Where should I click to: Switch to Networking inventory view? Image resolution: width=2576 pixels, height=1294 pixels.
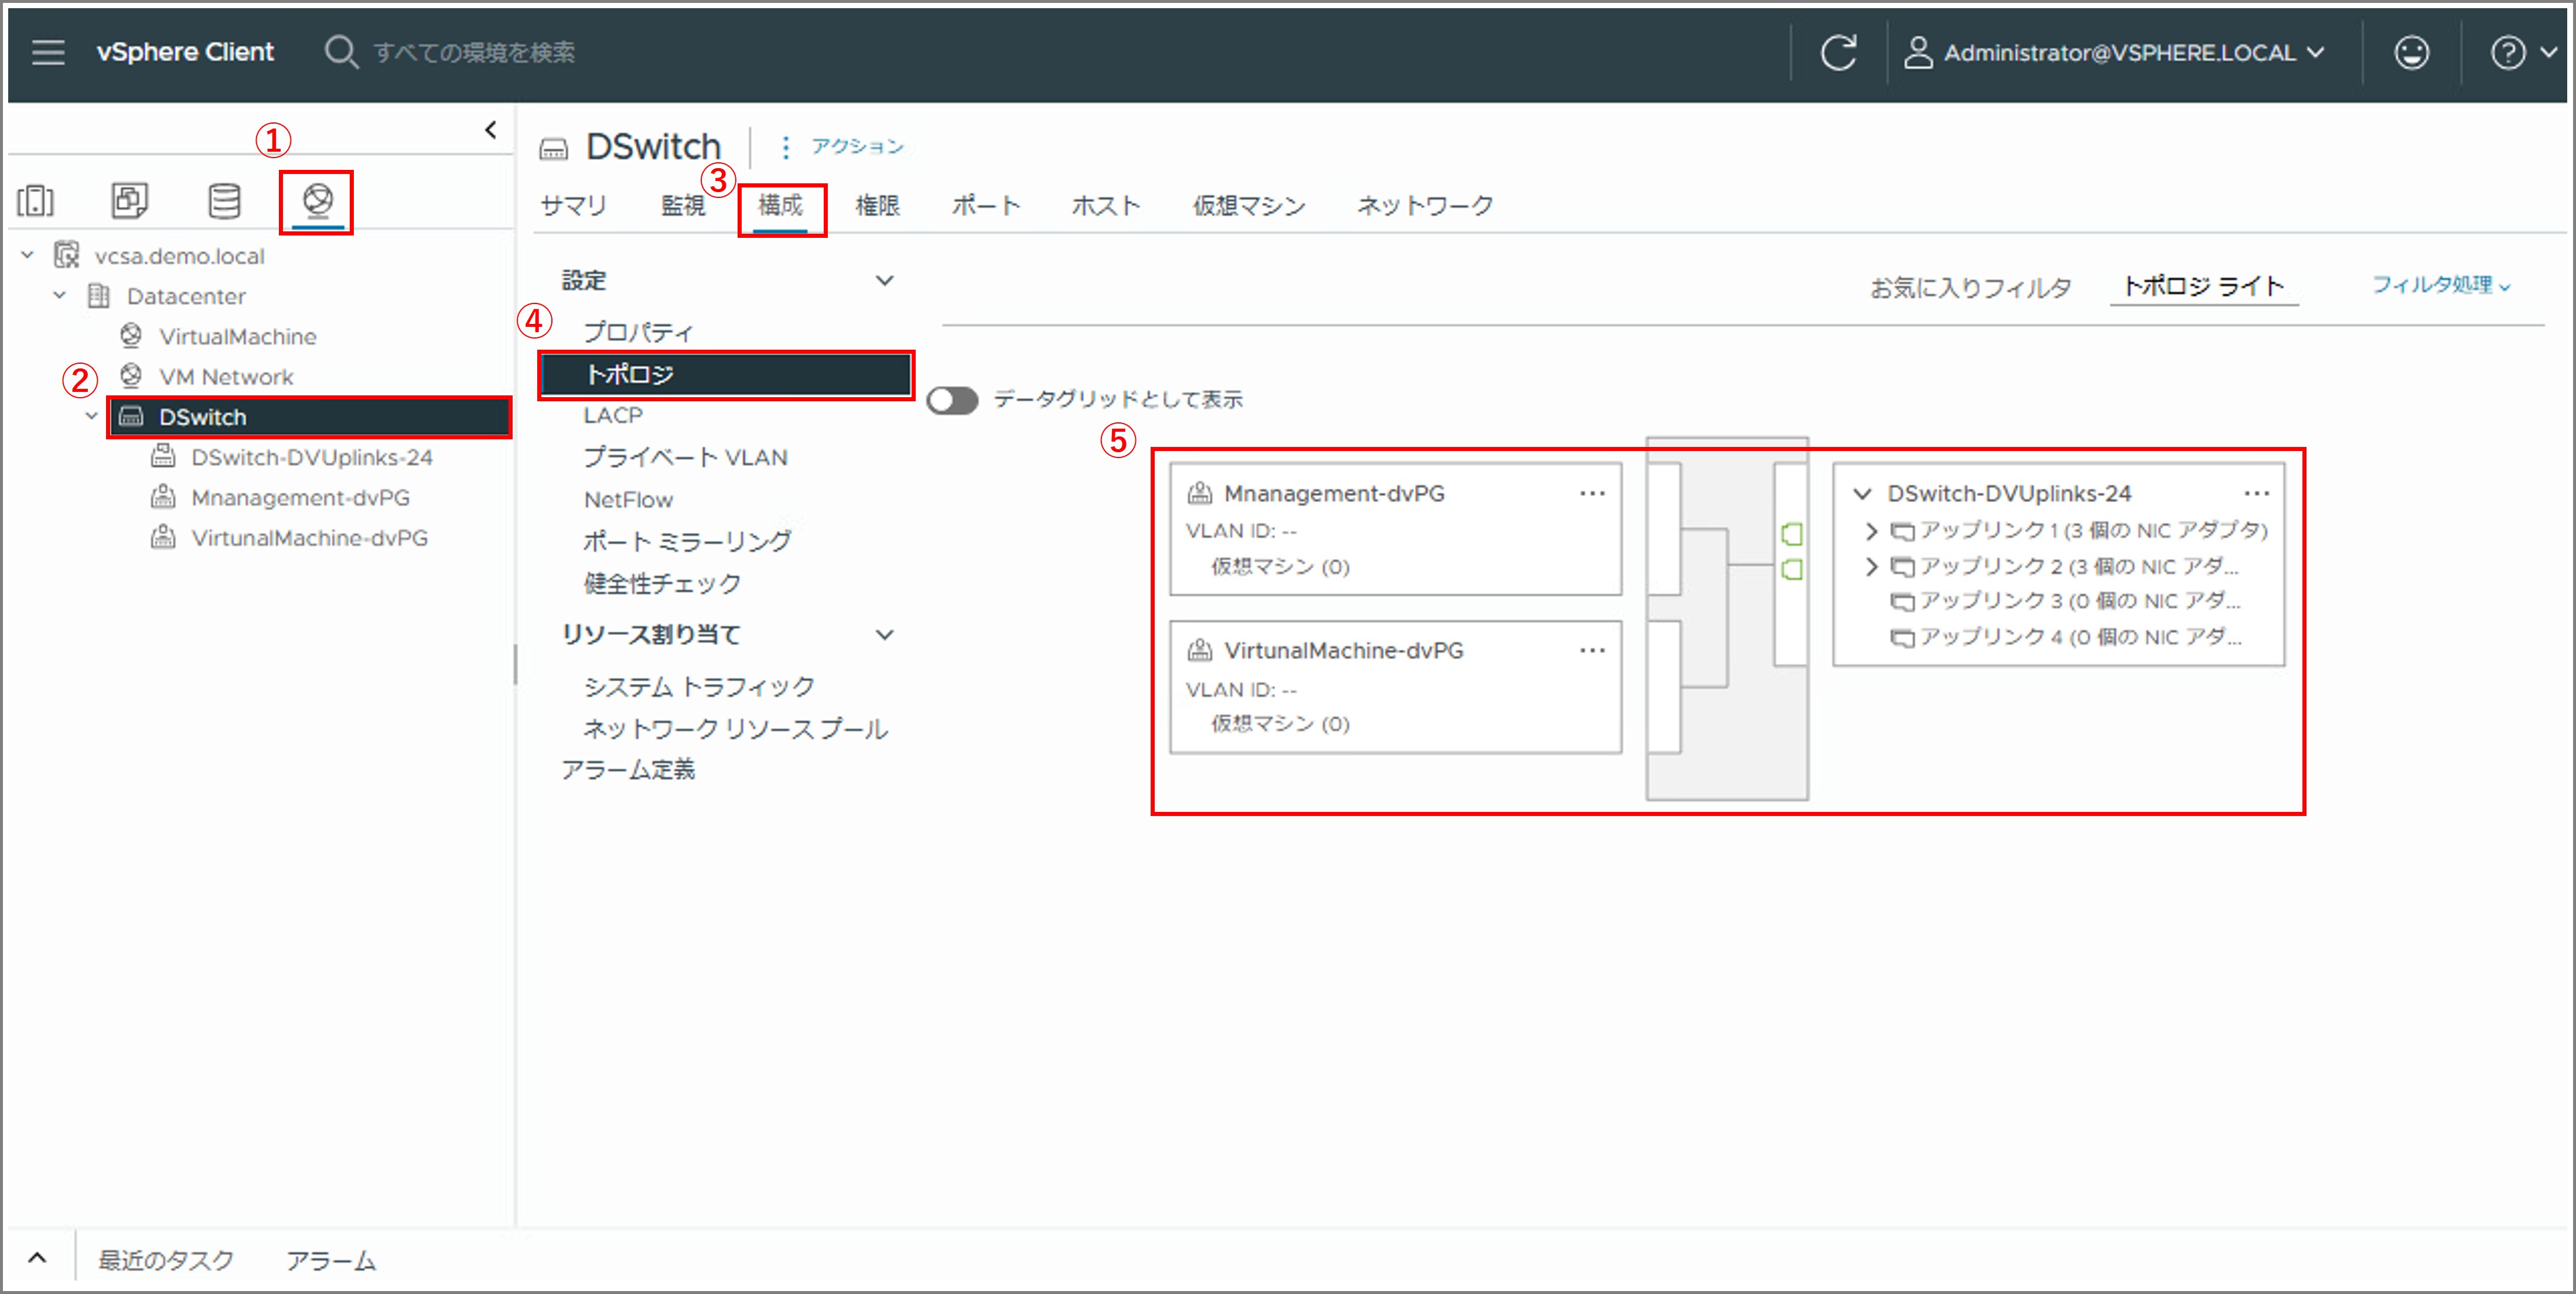click(x=317, y=201)
